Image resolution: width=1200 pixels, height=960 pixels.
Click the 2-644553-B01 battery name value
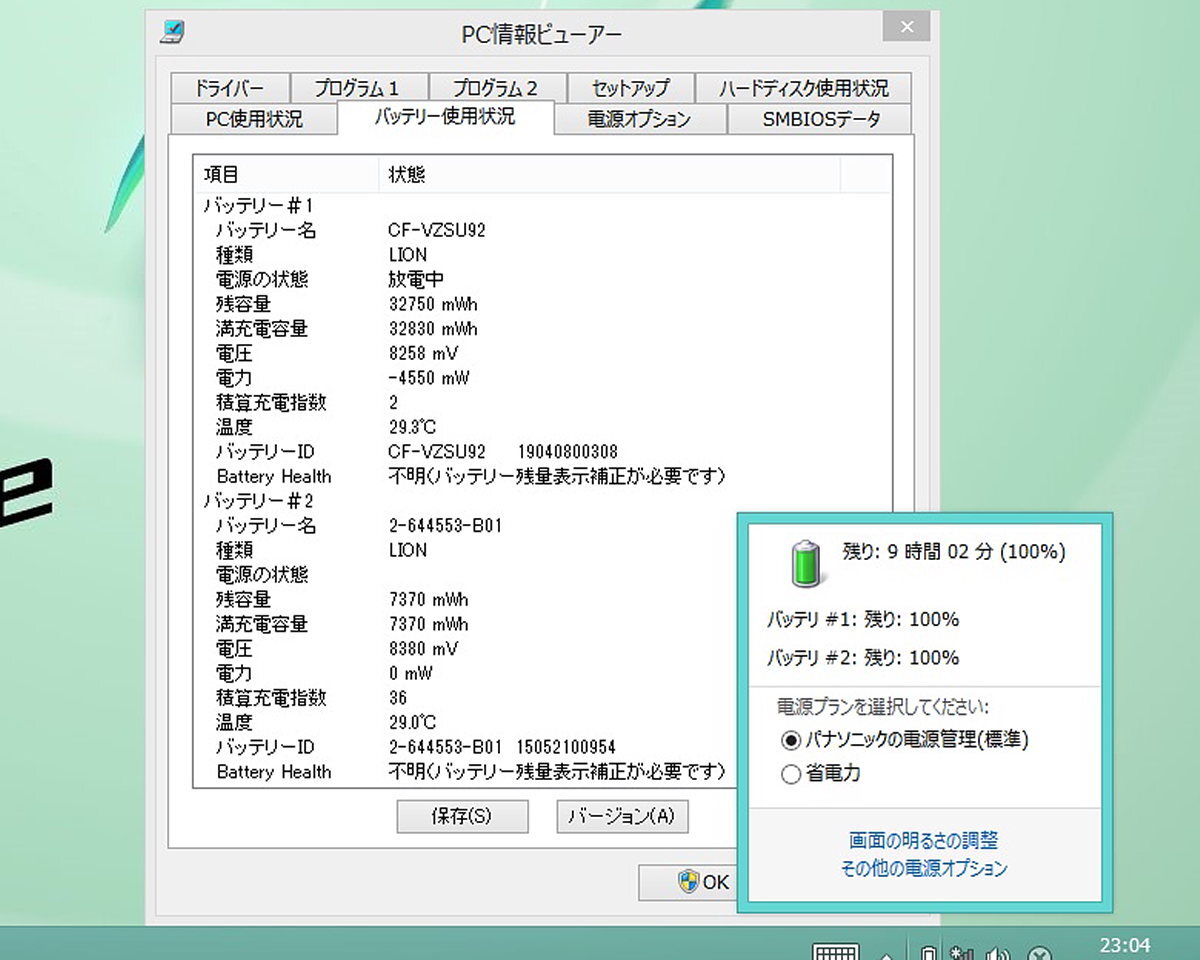point(445,526)
